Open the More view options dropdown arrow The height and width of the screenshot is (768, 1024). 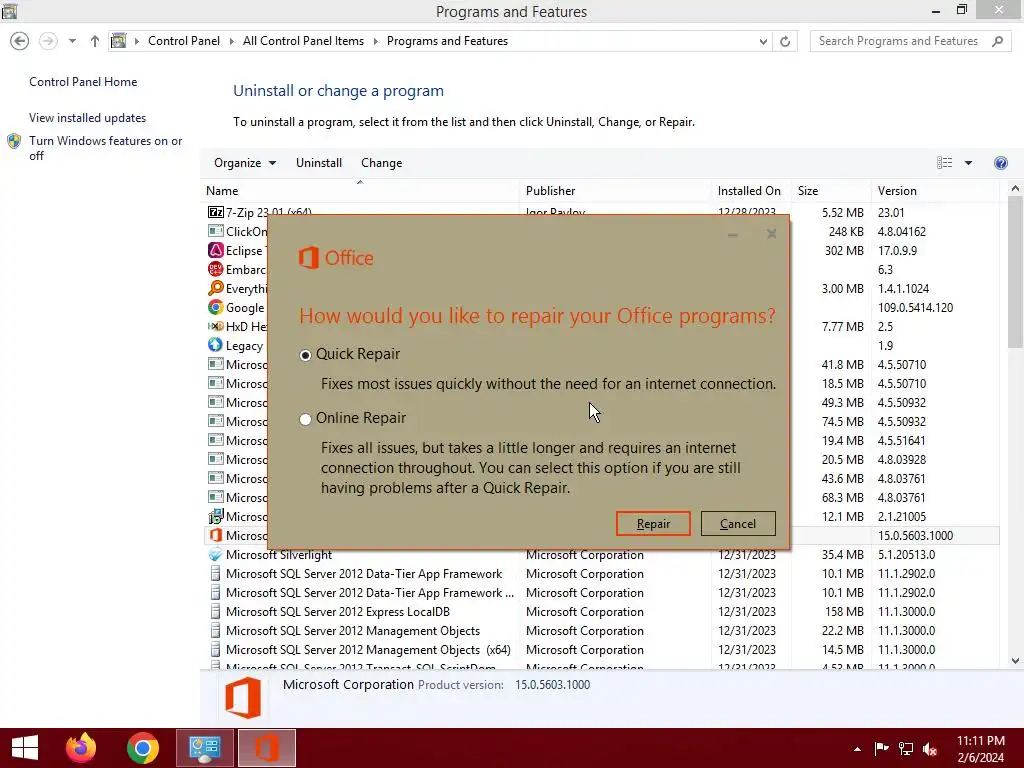[x=968, y=163]
